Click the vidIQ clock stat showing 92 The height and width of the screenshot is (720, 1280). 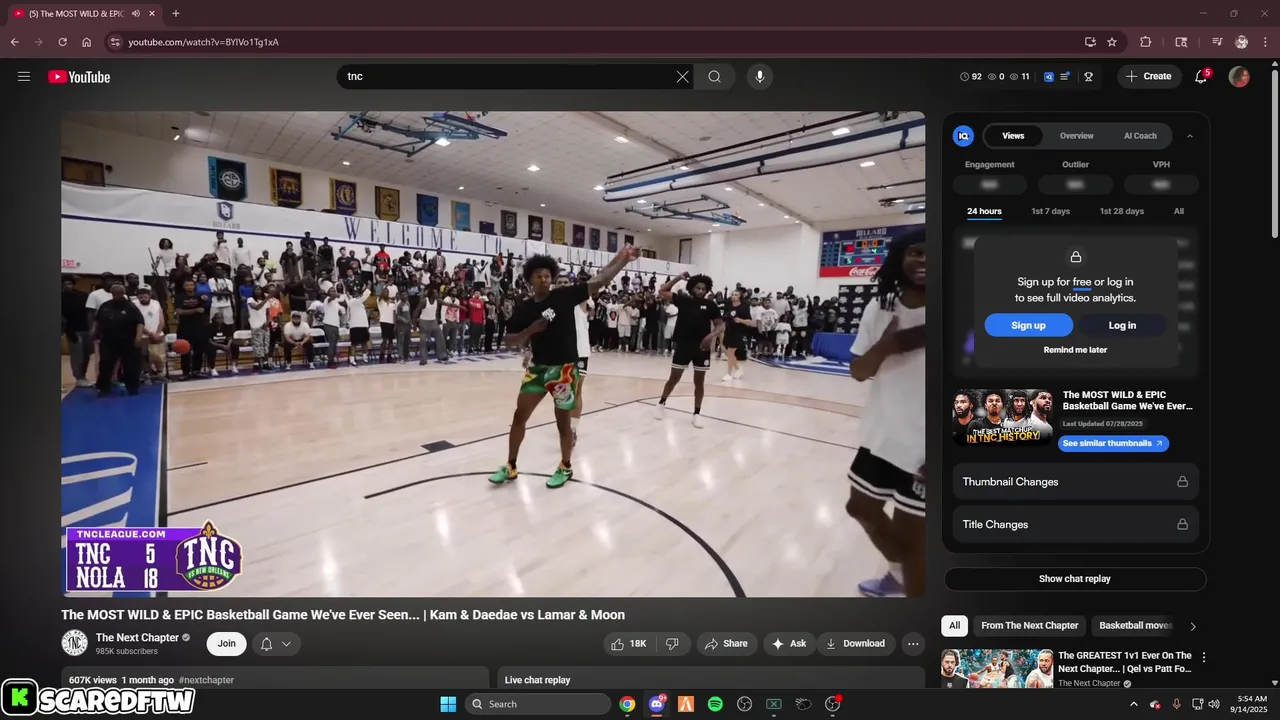(971, 77)
